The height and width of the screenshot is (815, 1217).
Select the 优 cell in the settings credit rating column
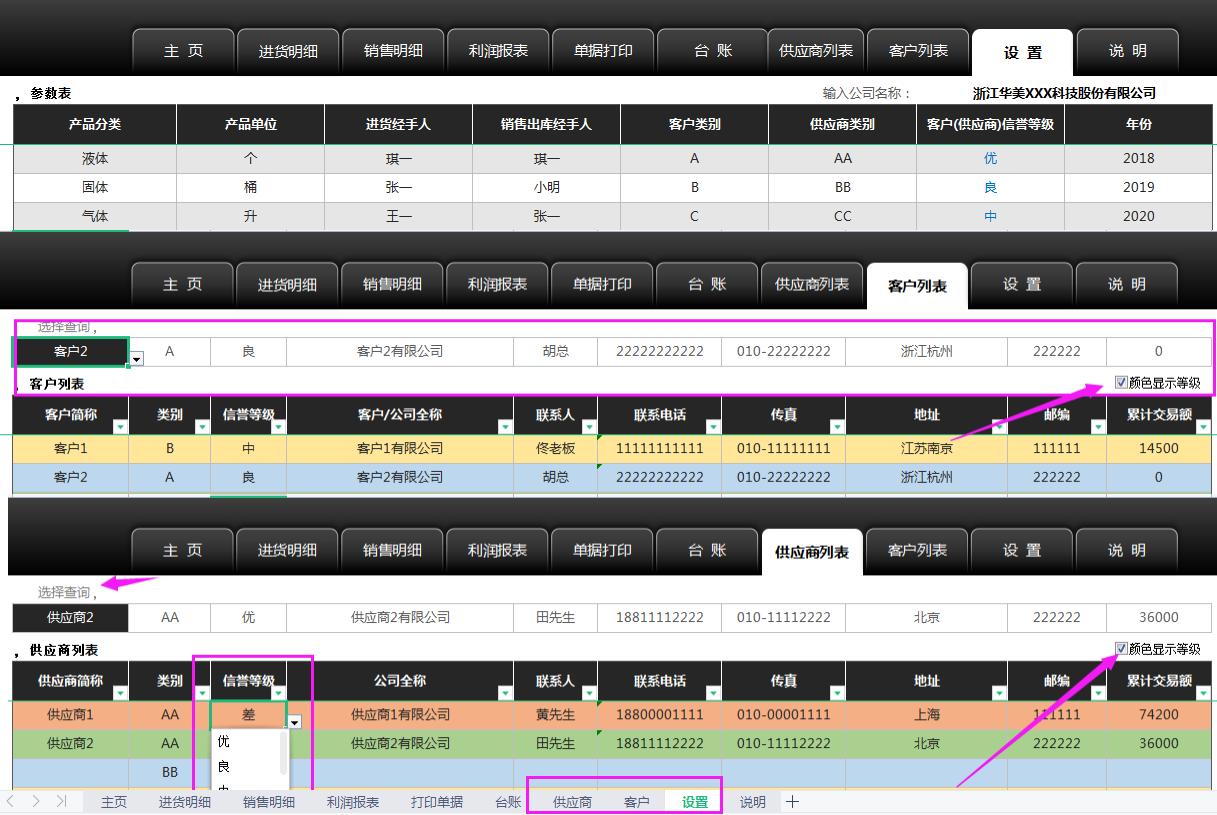[990, 159]
